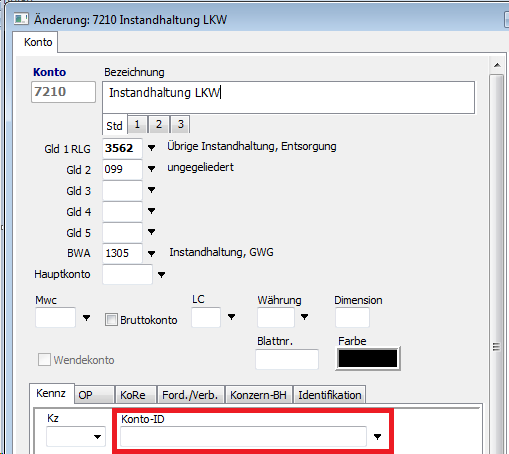509x454 pixels.
Task: Expand the Mwc dropdown arrow
Action: 86,318
